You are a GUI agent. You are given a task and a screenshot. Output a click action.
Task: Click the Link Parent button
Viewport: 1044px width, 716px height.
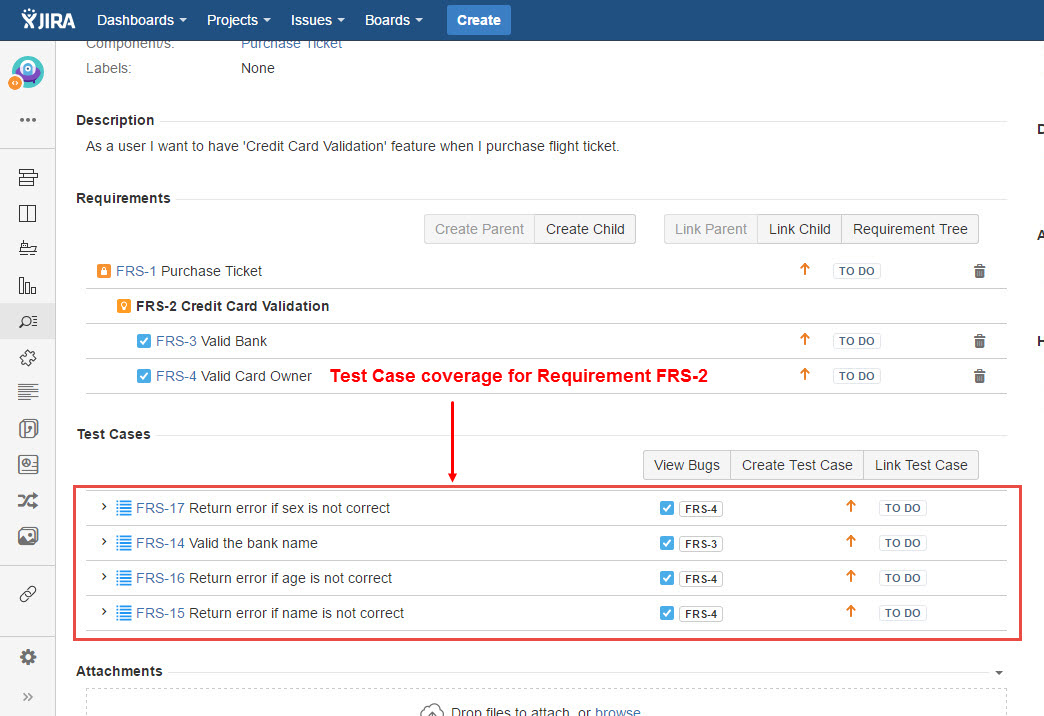click(x=710, y=229)
